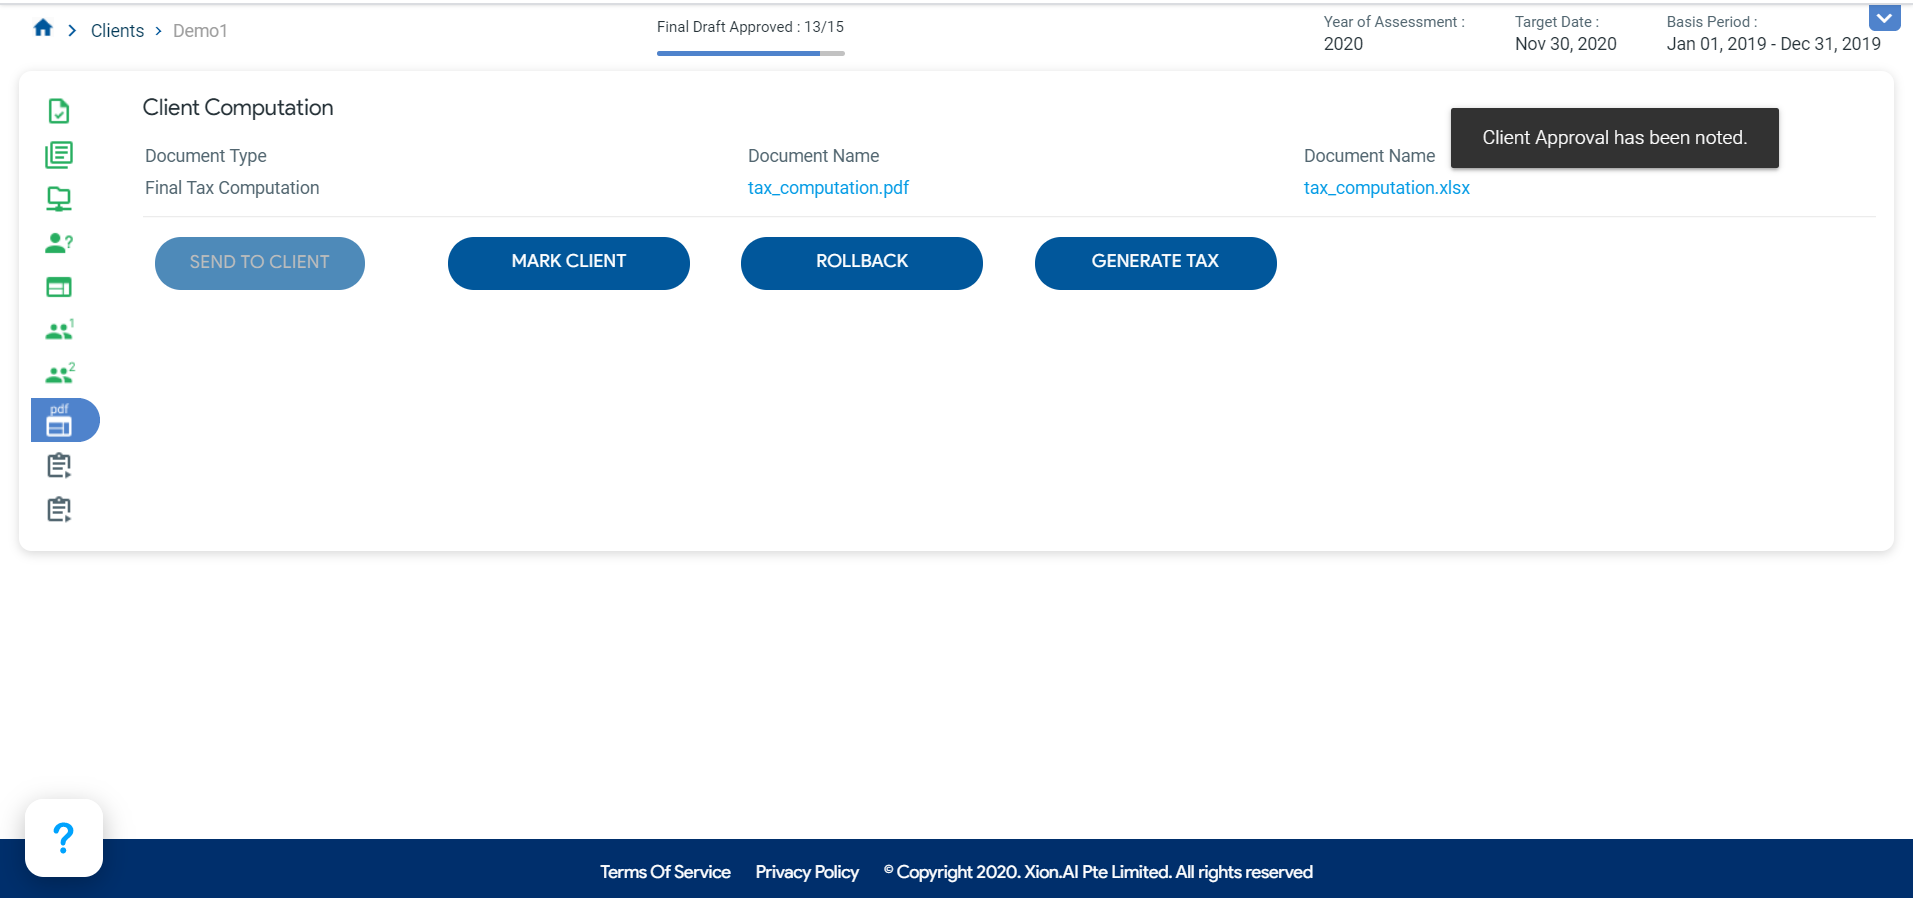The image size is (1913, 898).
Task: Select the group icon labeled 1
Action: tap(59, 331)
